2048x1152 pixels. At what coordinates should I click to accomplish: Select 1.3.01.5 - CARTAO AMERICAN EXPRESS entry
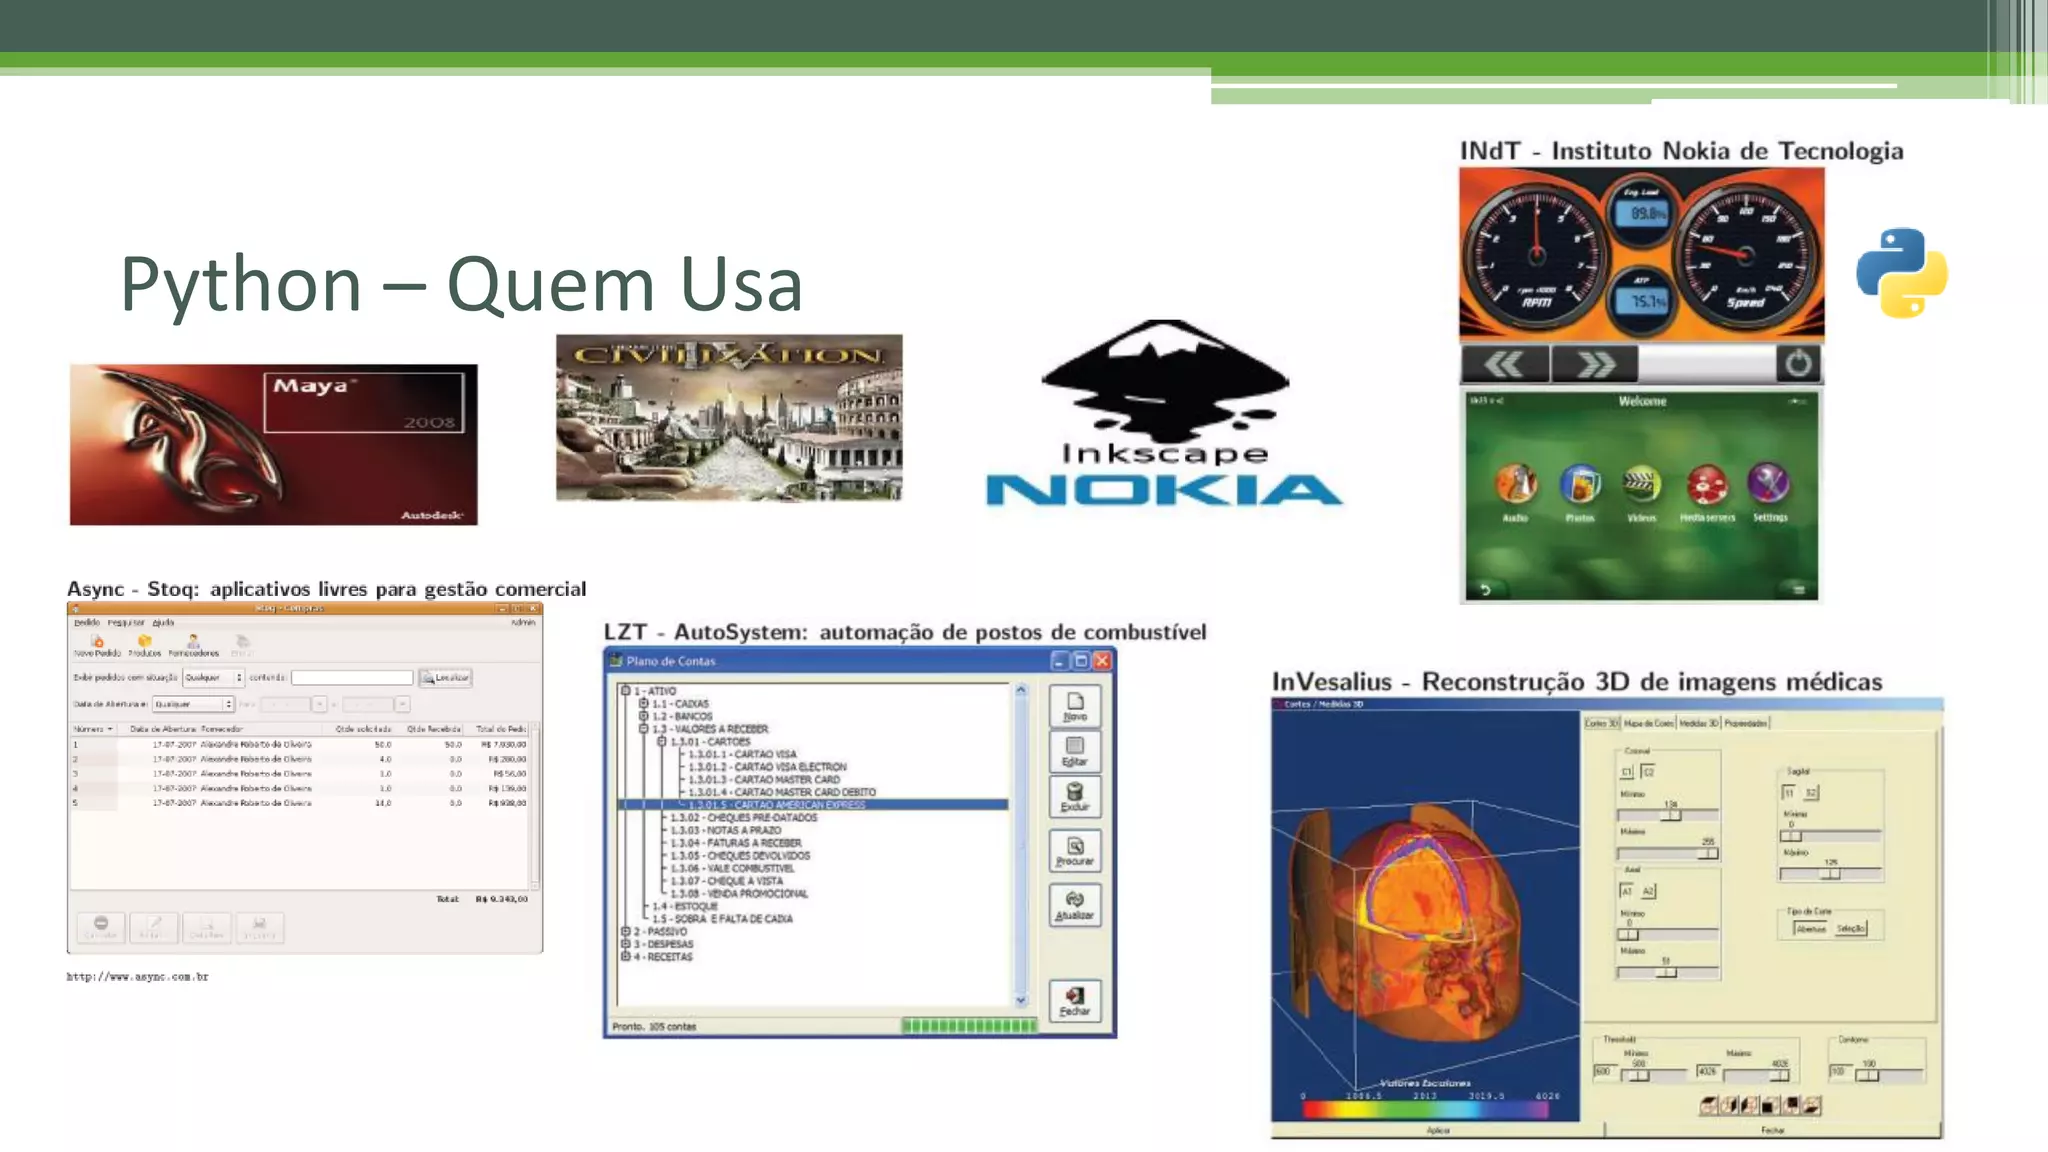click(x=776, y=805)
